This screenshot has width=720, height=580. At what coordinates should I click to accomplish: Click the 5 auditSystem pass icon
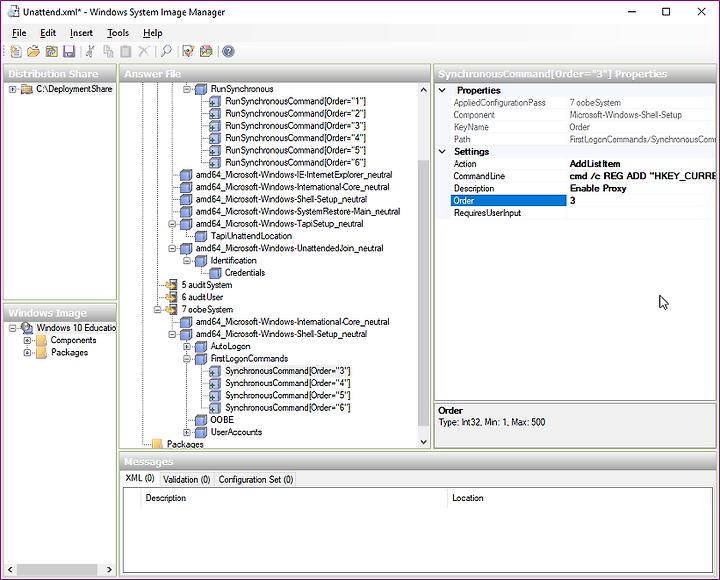coord(171,285)
